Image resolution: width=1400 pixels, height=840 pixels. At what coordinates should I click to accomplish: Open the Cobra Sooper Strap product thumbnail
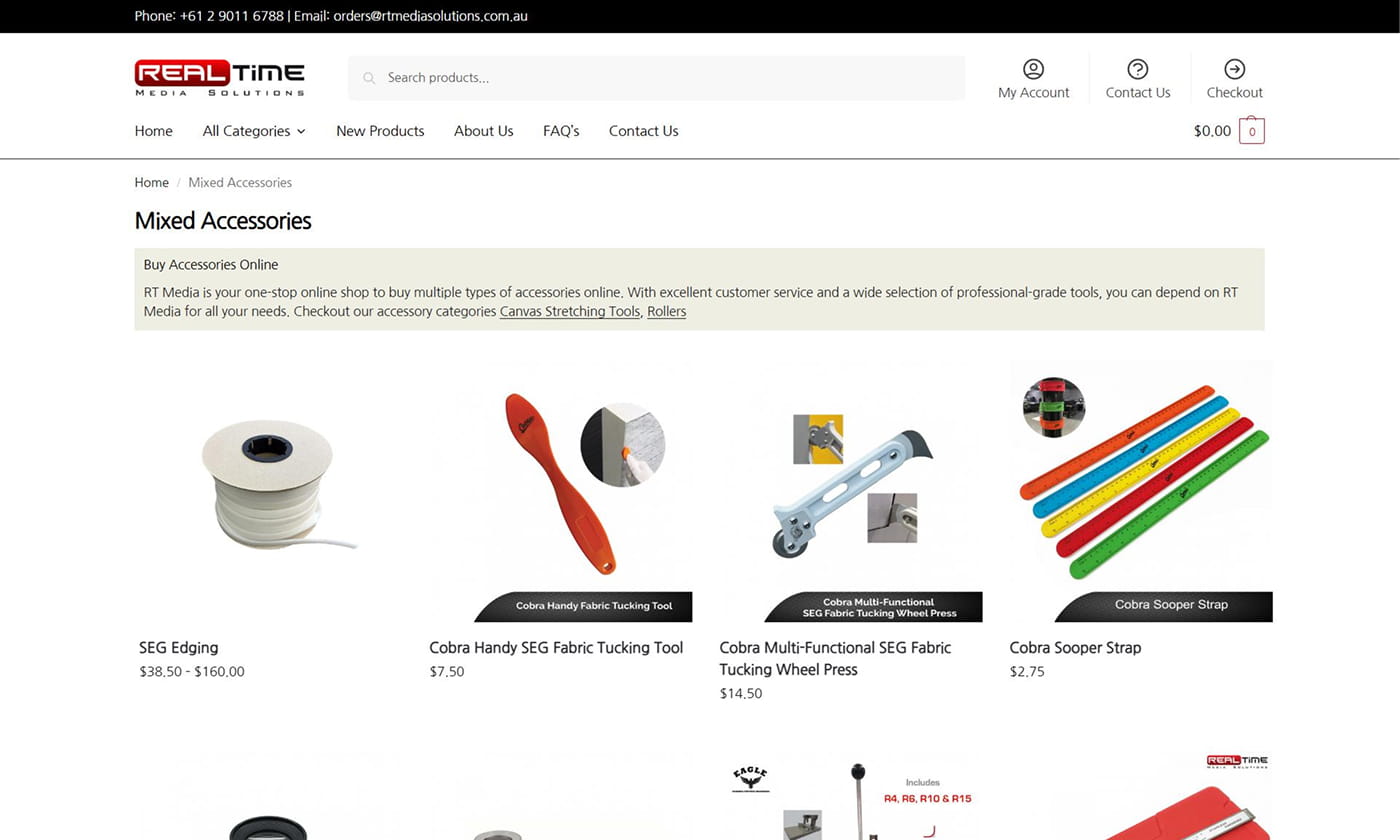1141,491
